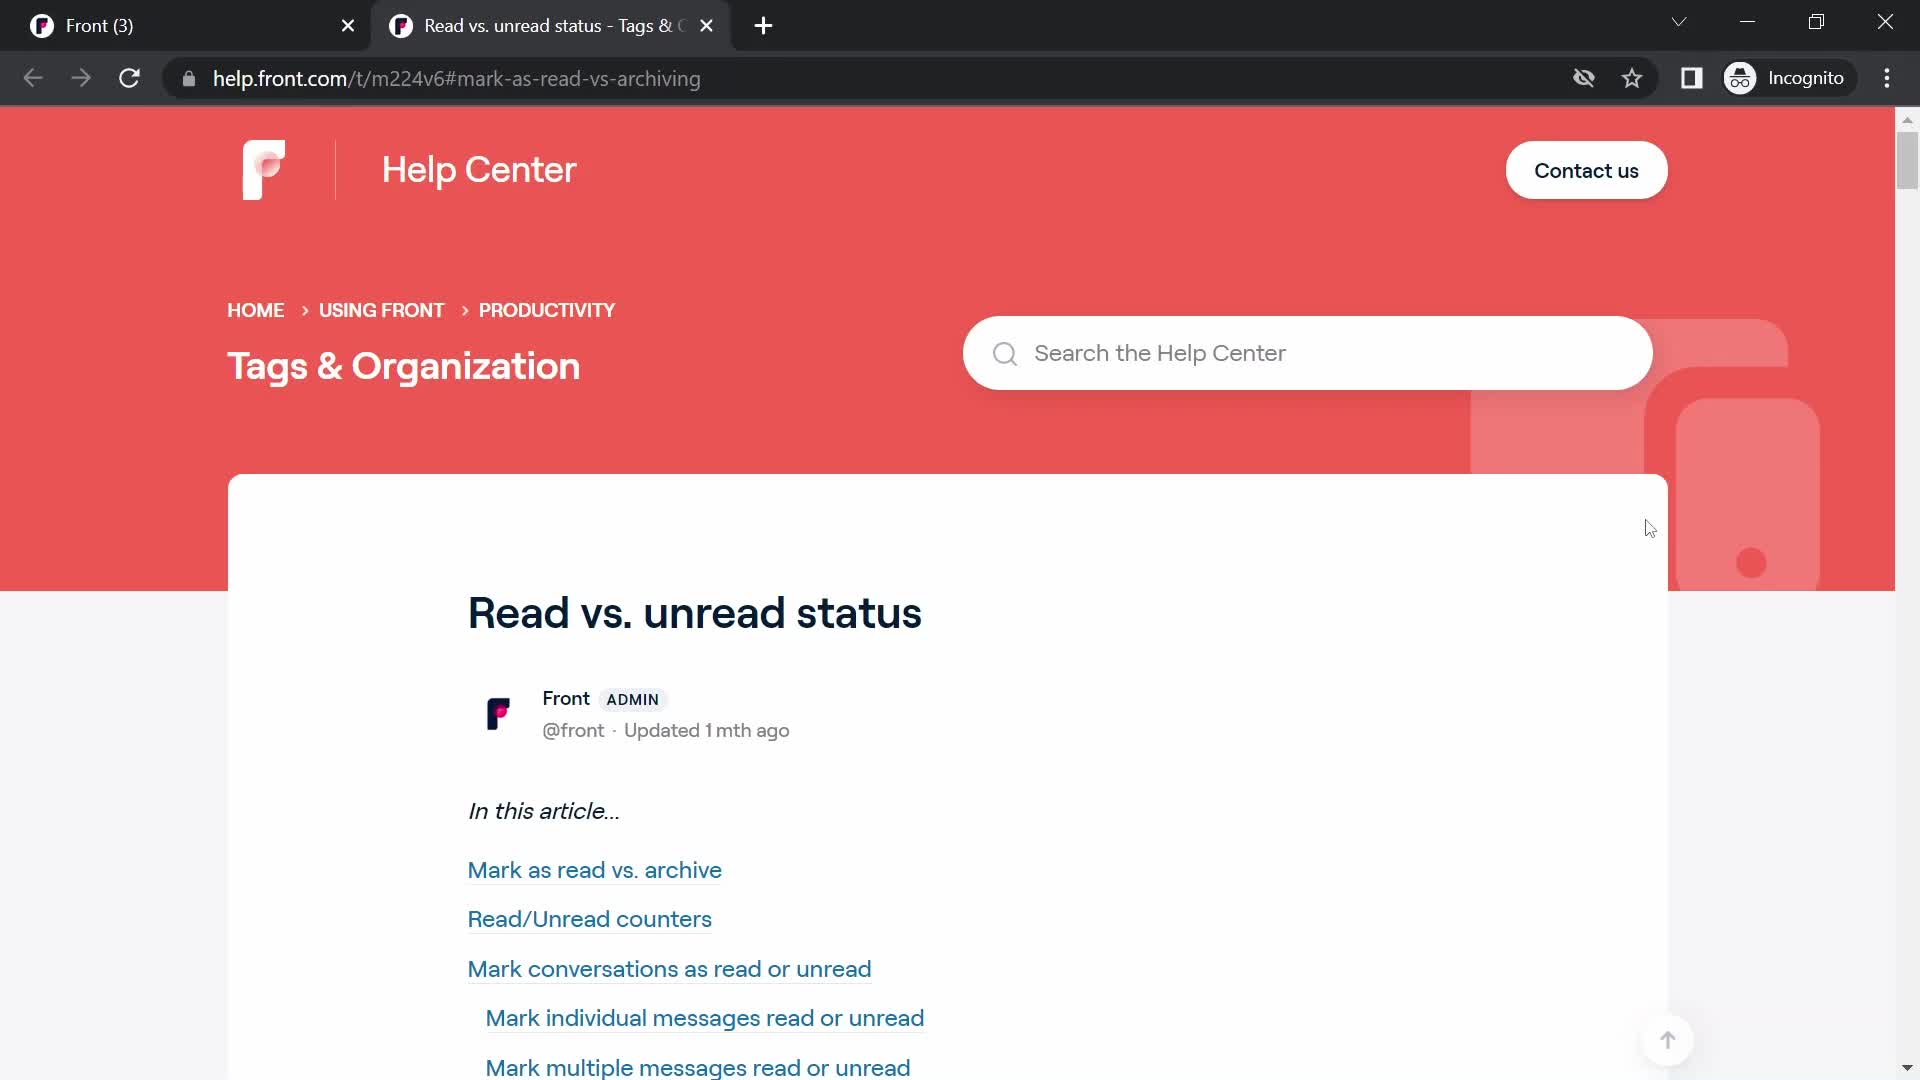
Task: Click Mark multiple messages read or unread
Action: (698, 1068)
